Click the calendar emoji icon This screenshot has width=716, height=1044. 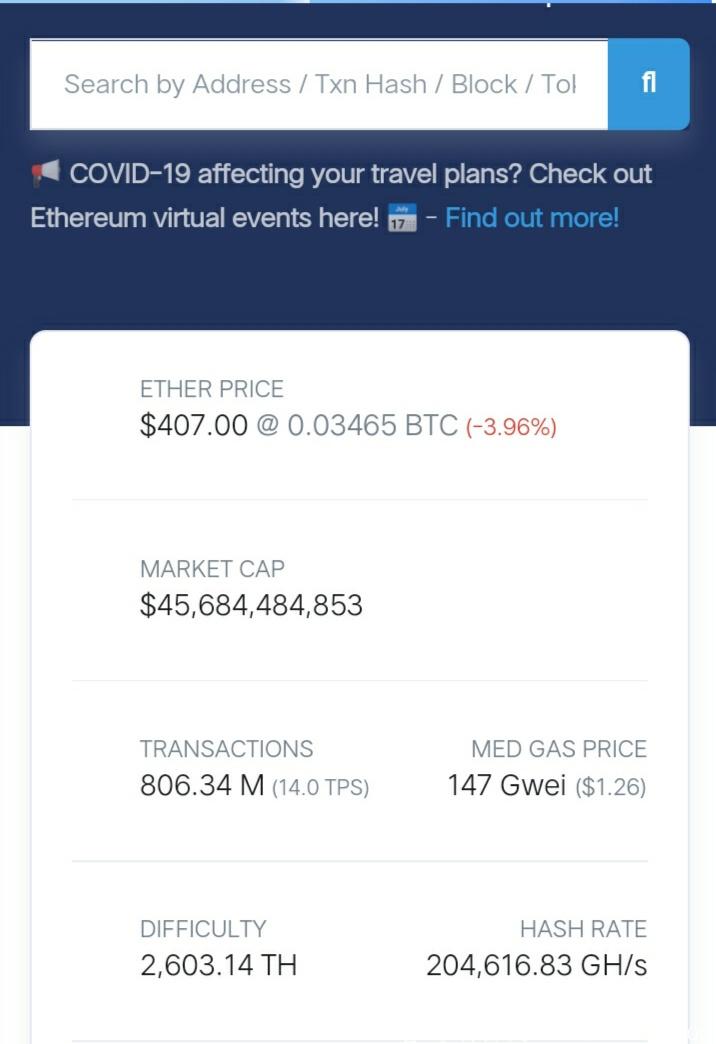(401, 218)
